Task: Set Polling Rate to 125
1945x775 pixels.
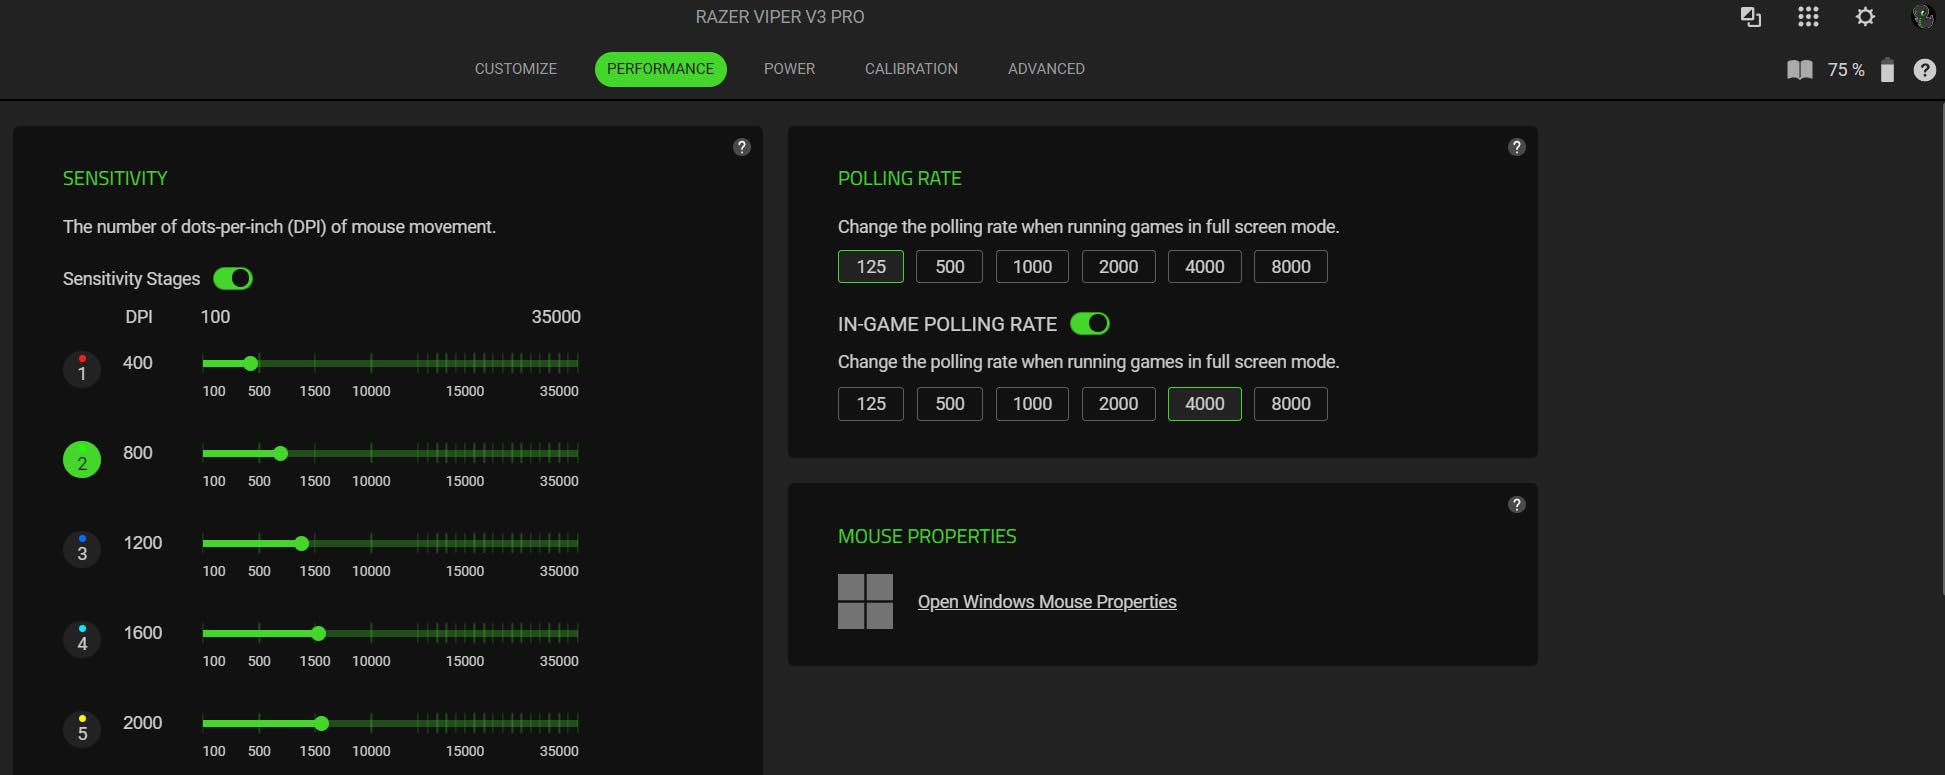Action: pos(871,267)
